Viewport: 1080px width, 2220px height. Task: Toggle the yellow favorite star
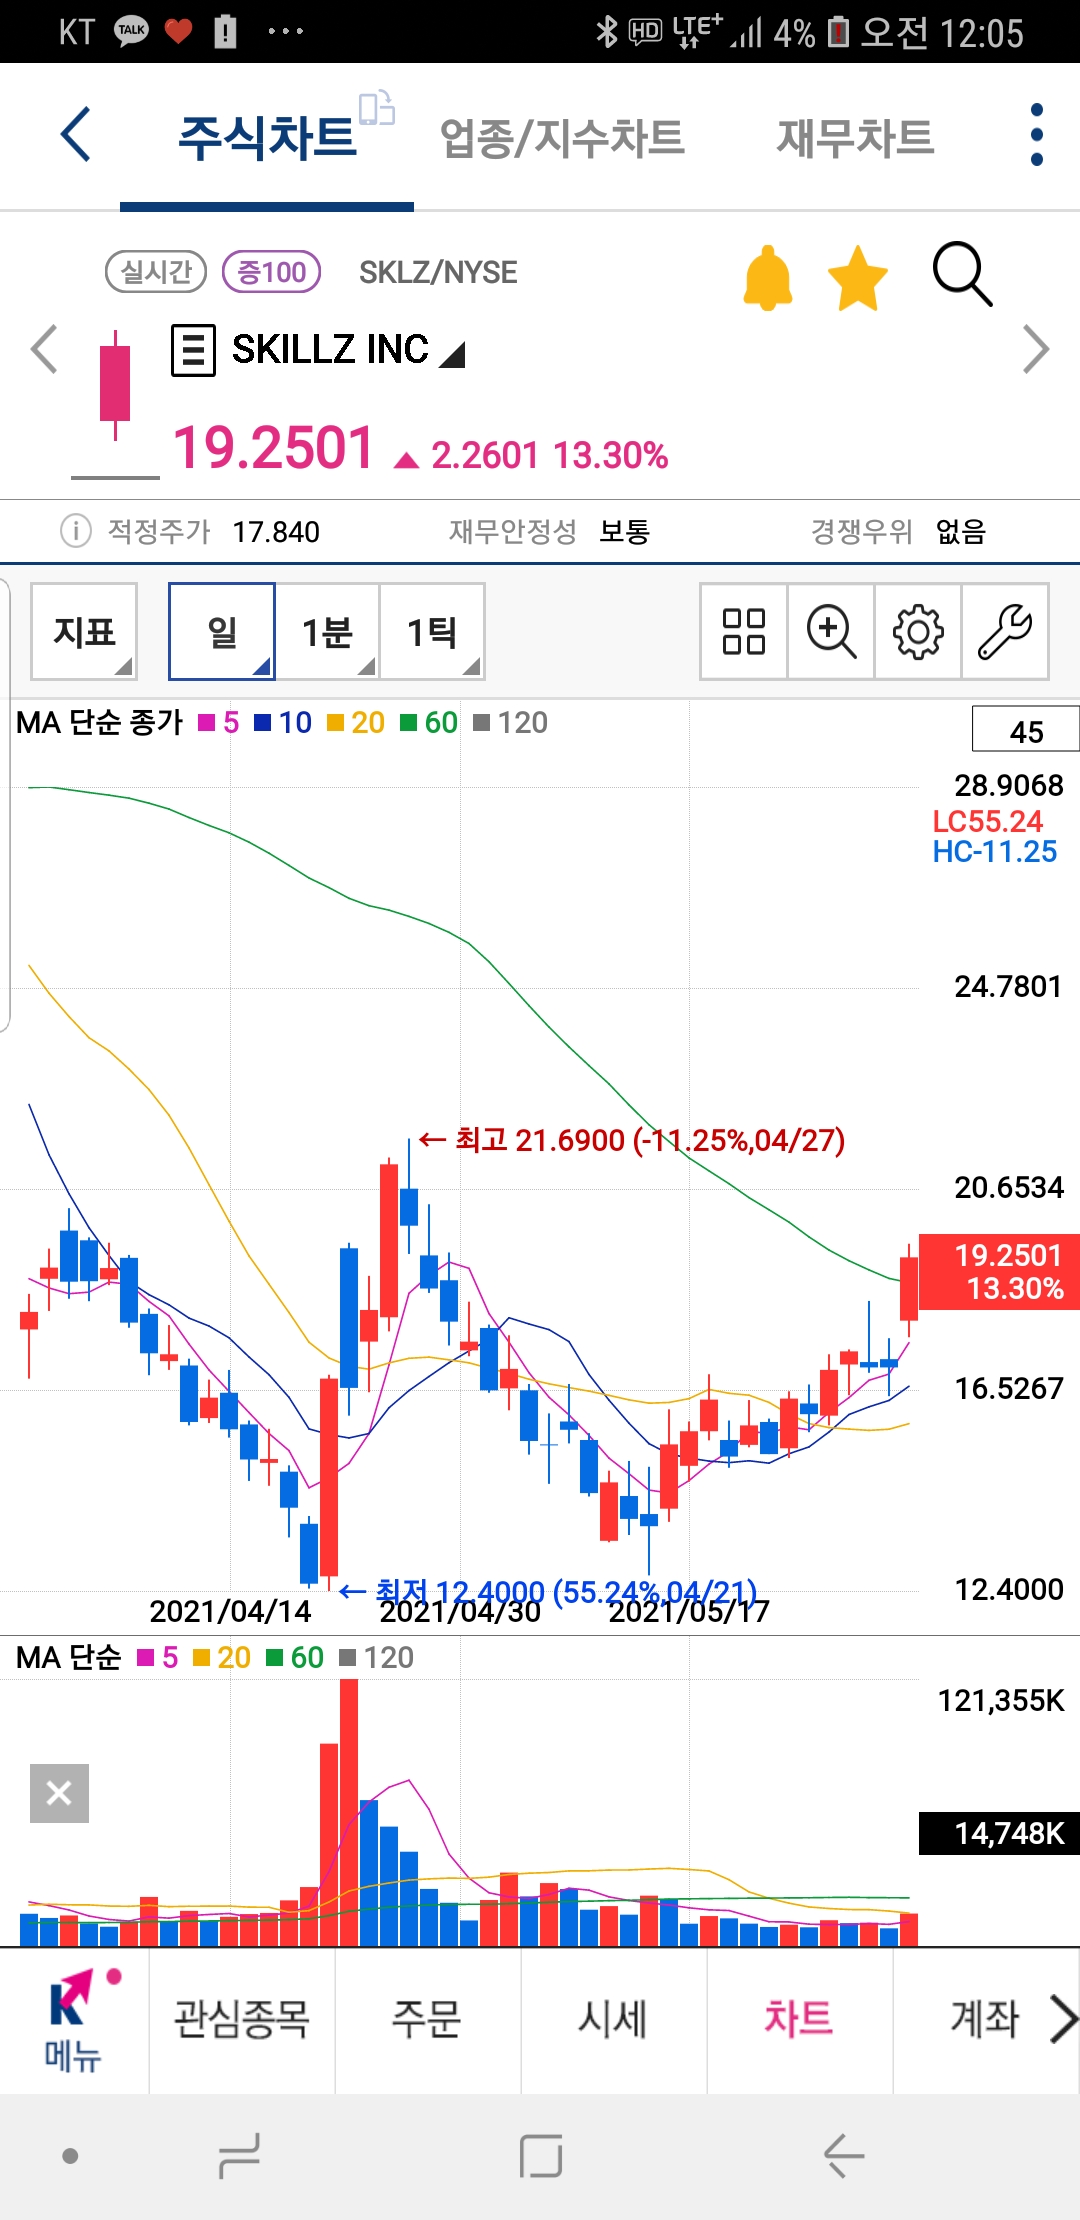pos(858,279)
